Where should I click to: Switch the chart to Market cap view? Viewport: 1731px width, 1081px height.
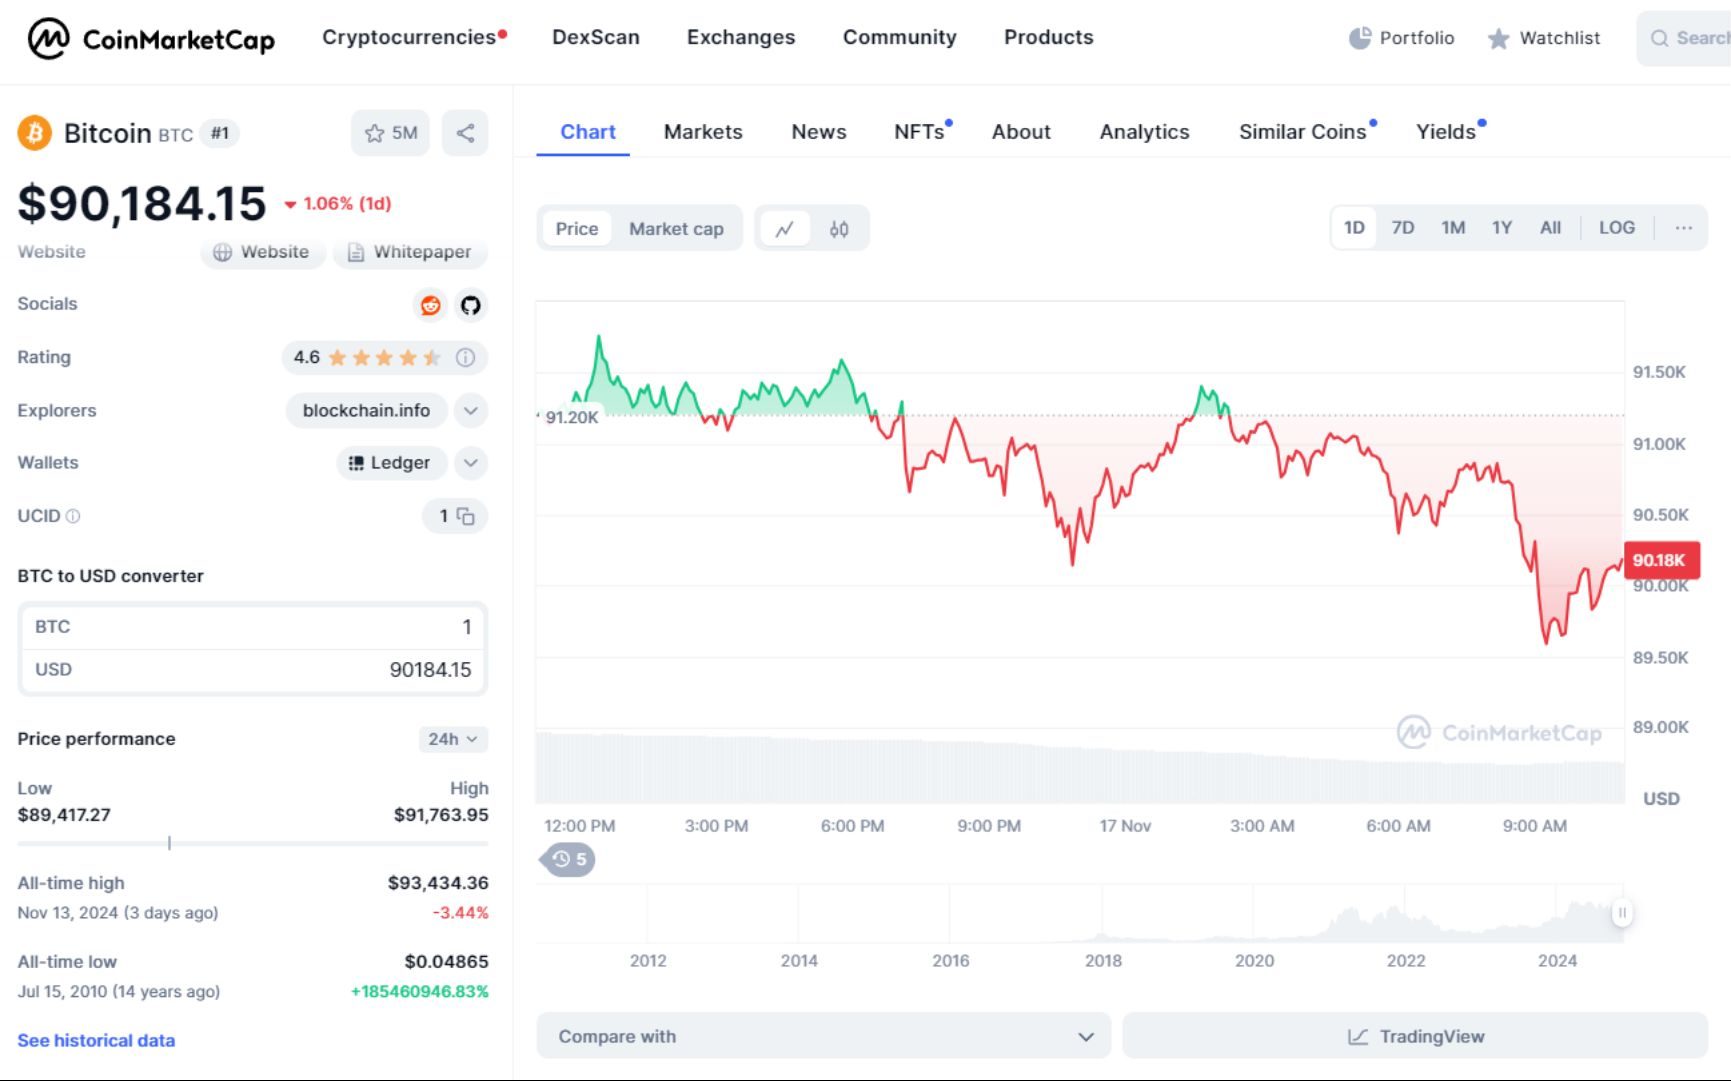click(x=676, y=228)
